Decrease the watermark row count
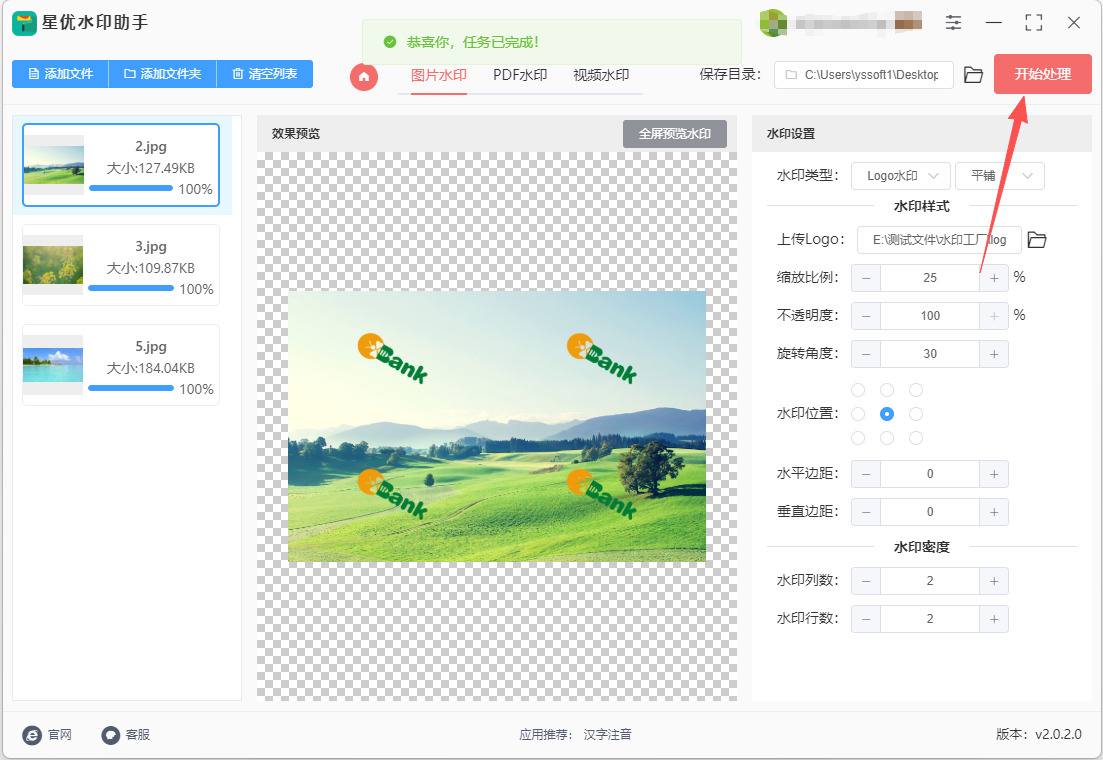1103x760 pixels. pyautogui.click(x=866, y=619)
